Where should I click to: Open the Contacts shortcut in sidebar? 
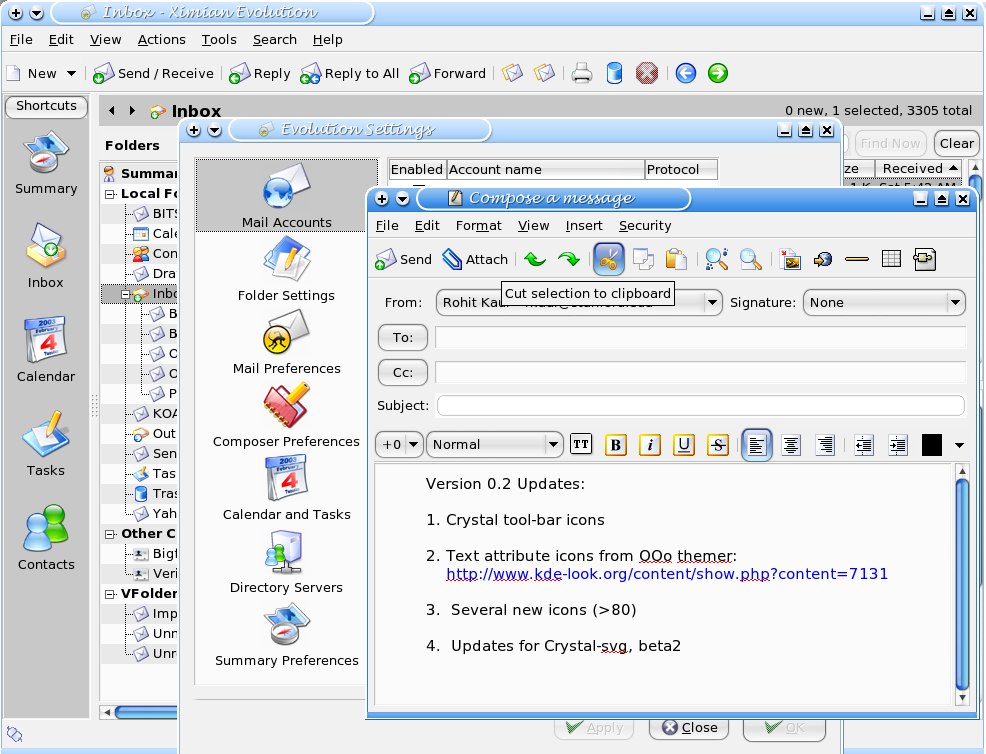[46, 538]
